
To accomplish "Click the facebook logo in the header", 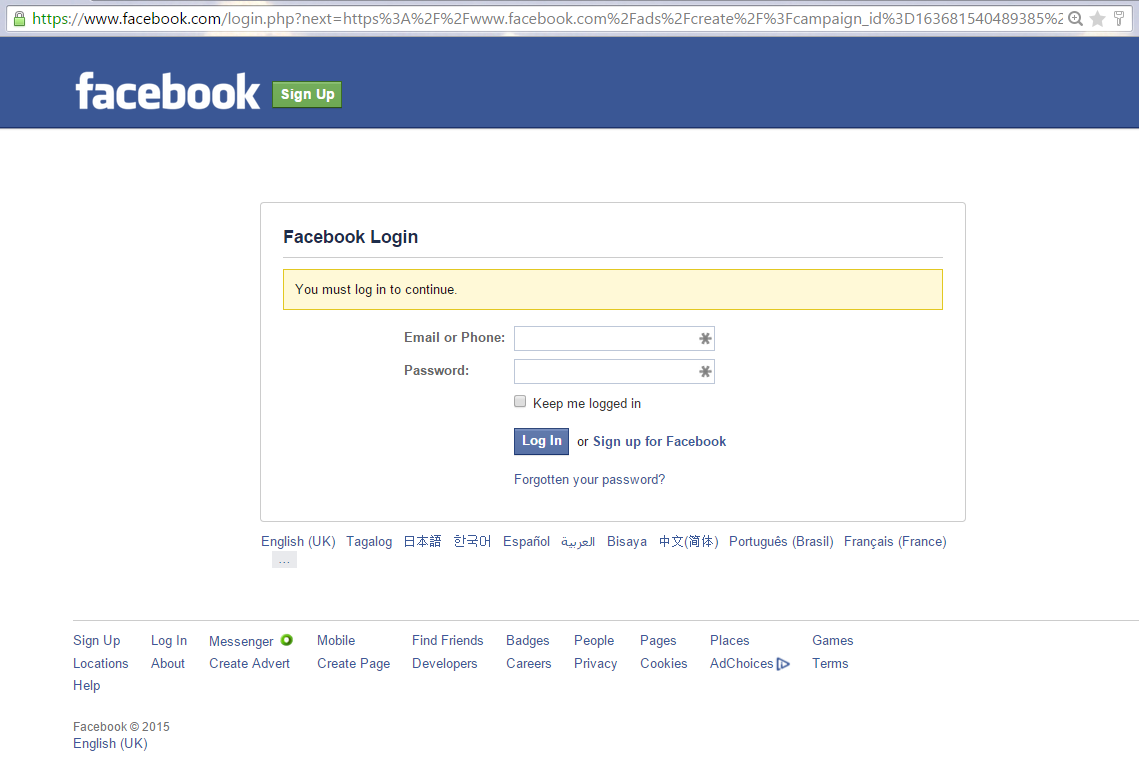I will (x=168, y=92).
